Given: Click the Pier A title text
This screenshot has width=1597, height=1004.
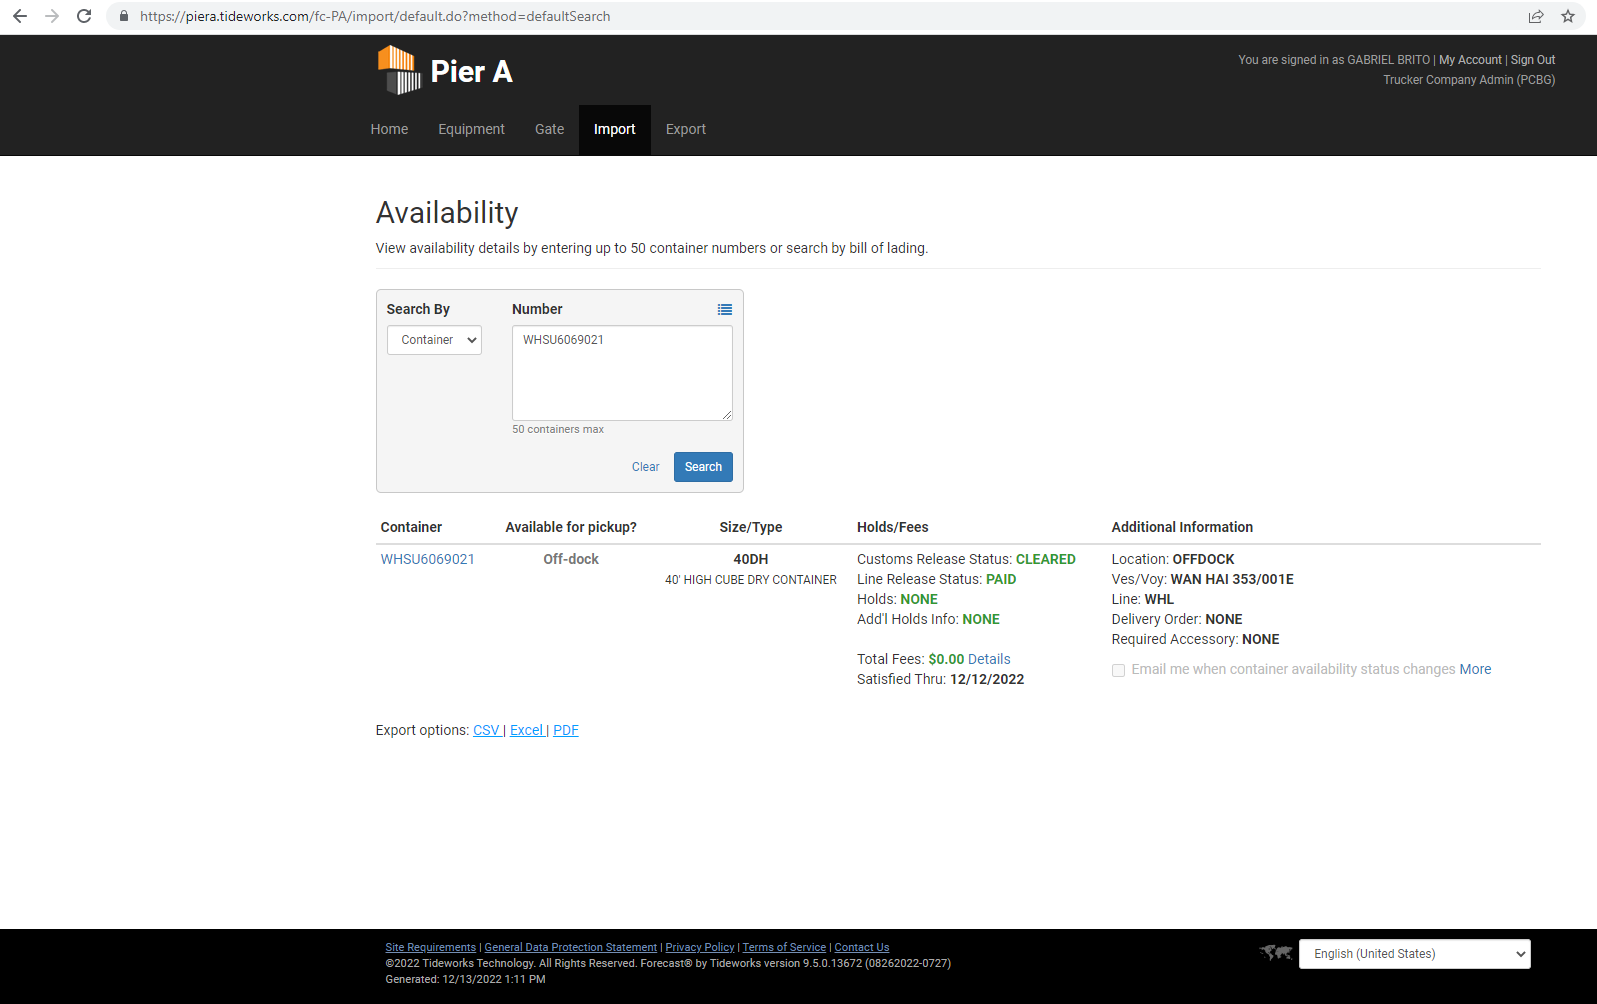Looking at the screenshot, I should [x=471, y=71].
